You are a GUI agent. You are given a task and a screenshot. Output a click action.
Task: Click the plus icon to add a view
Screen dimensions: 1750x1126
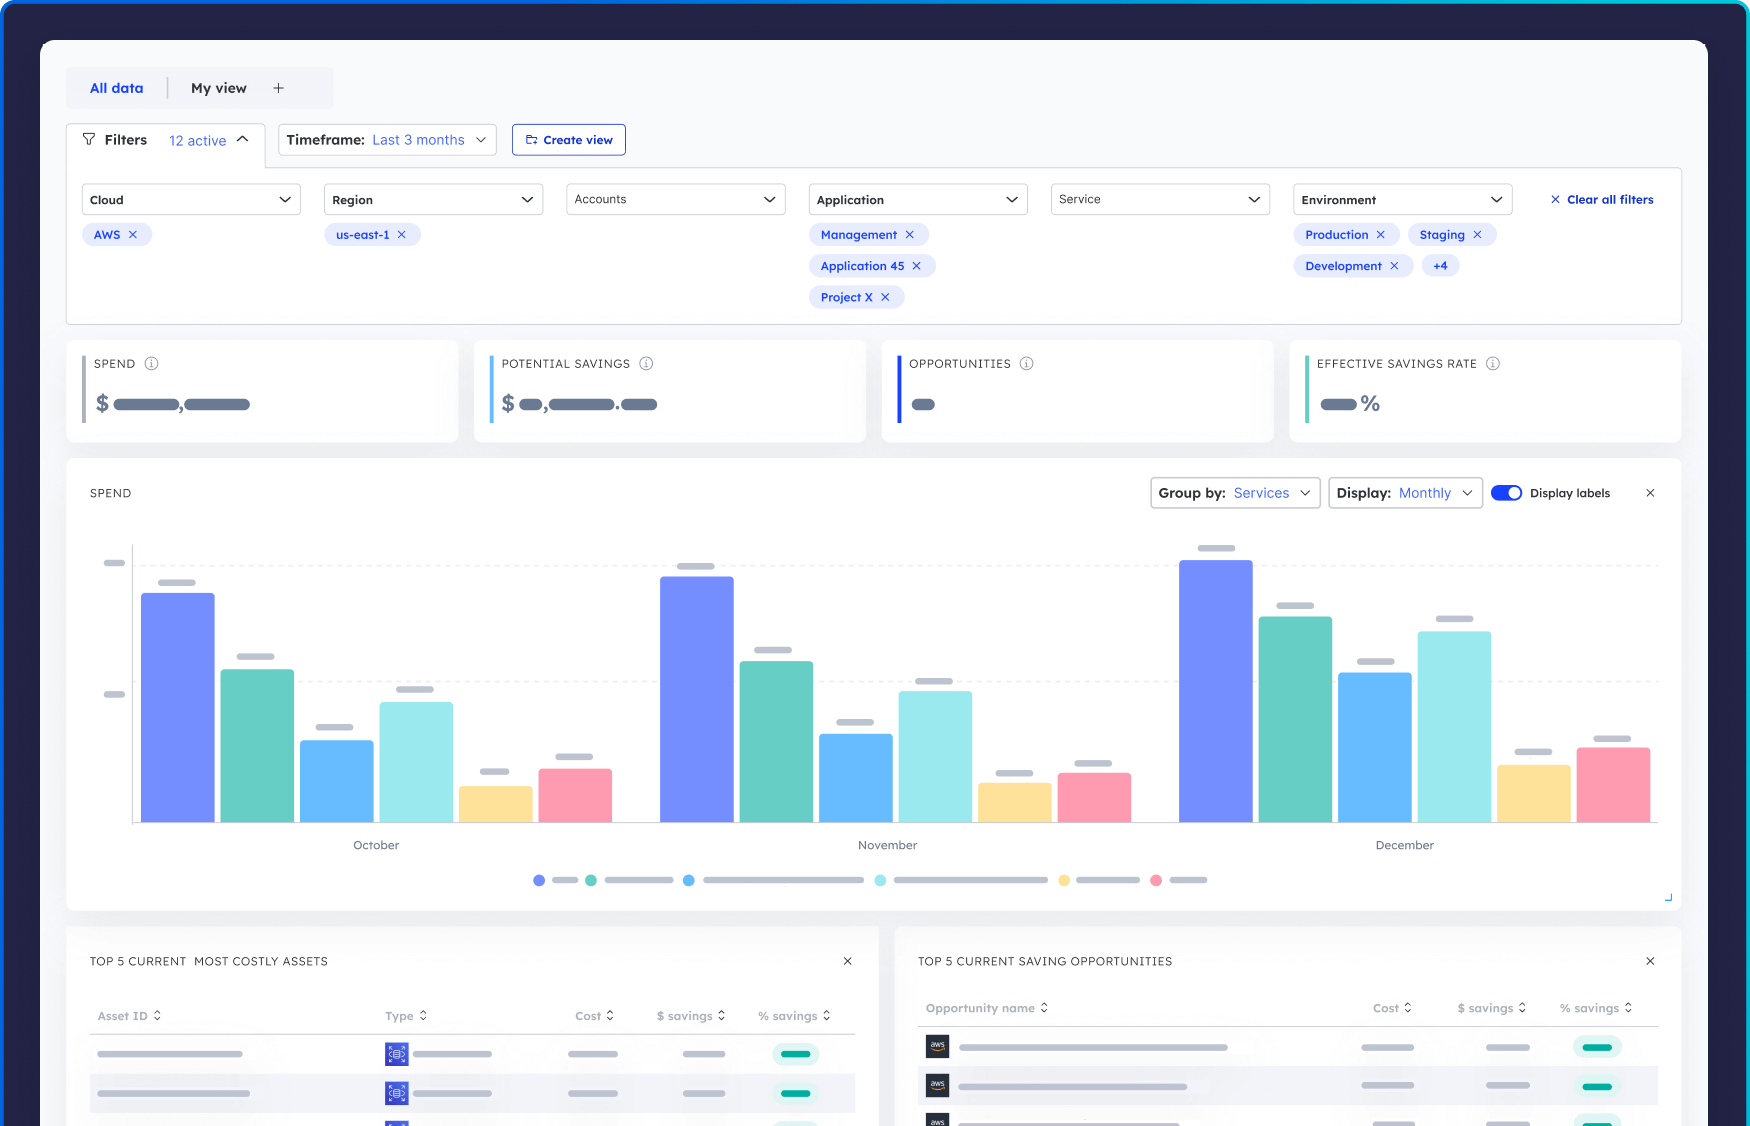[278, 88]
